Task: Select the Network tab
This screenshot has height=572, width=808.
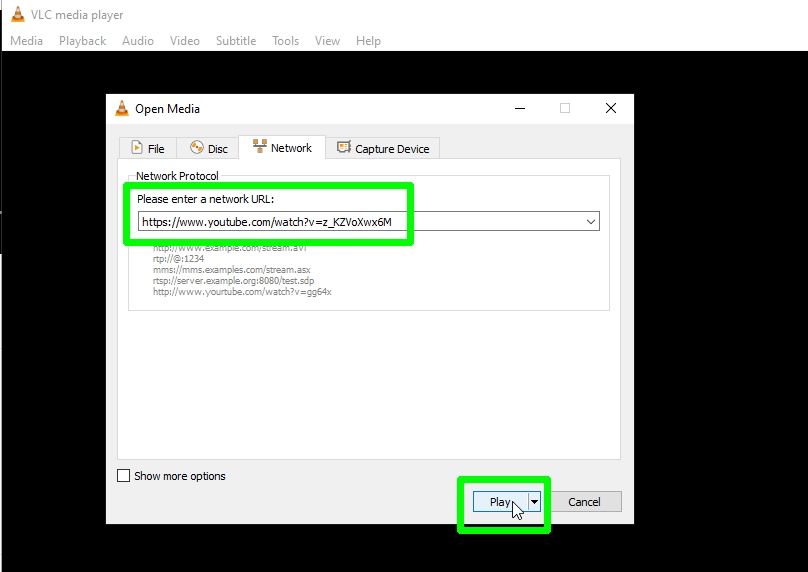Action: click(282, 147)
